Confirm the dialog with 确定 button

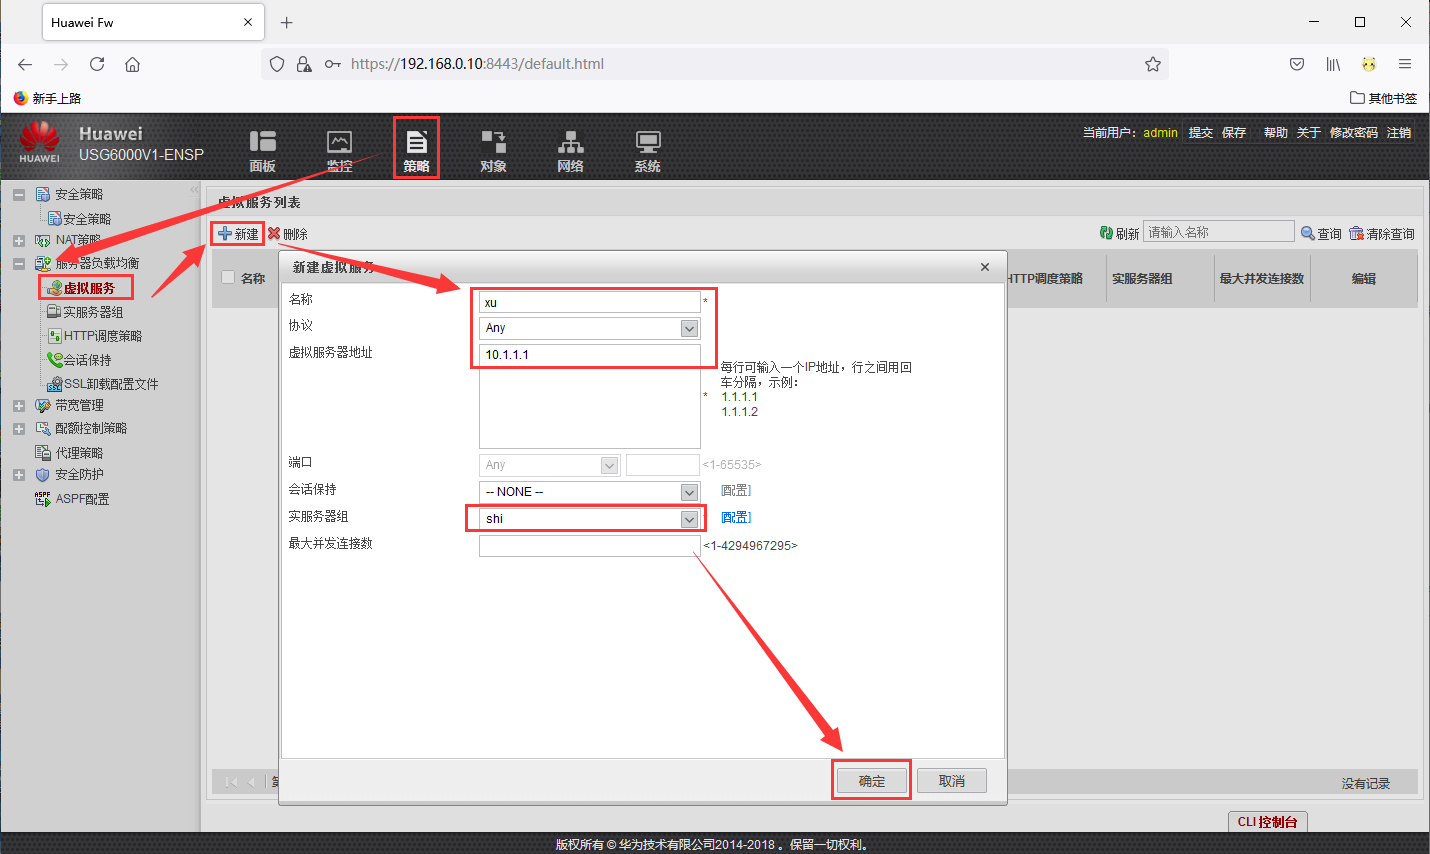tap(870, 780)
